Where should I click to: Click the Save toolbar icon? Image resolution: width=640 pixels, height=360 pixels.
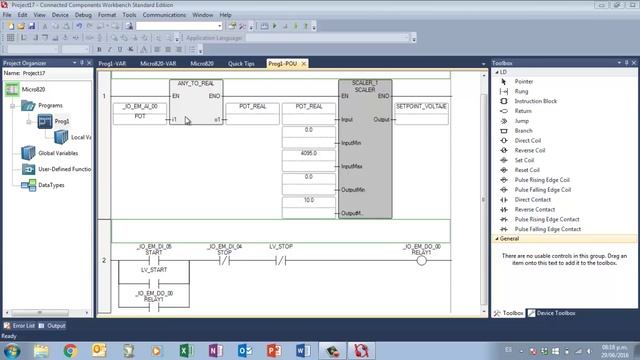(x=31, y=26)
